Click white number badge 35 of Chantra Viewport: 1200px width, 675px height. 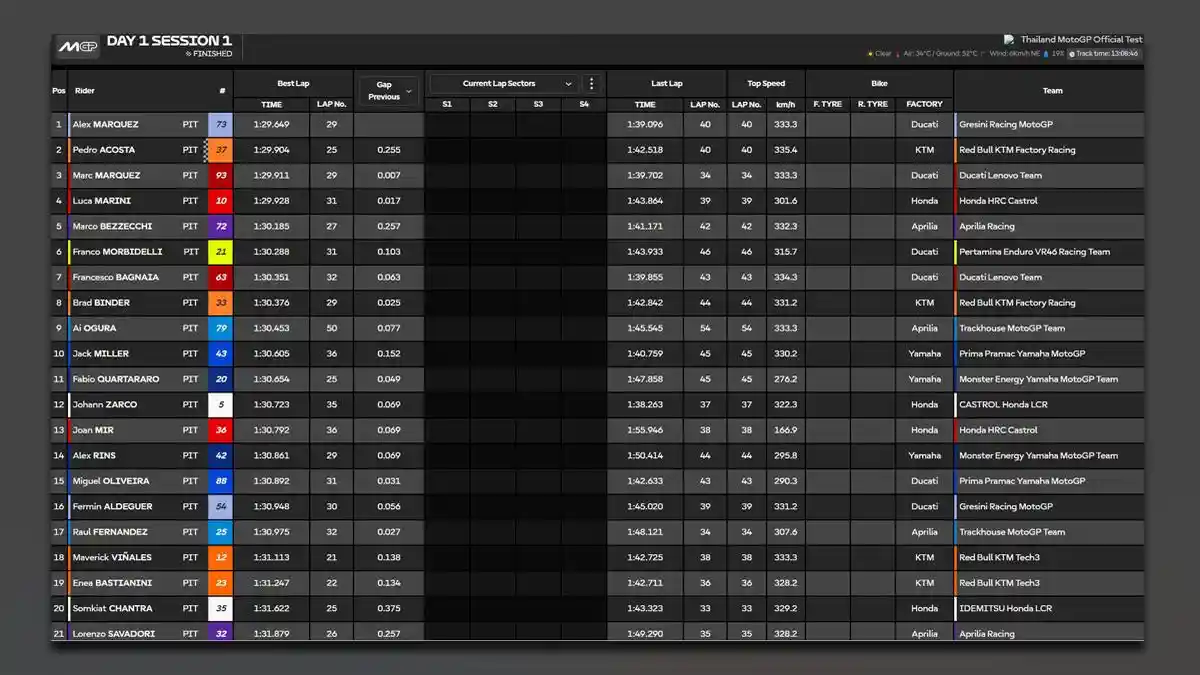(221, 609)
